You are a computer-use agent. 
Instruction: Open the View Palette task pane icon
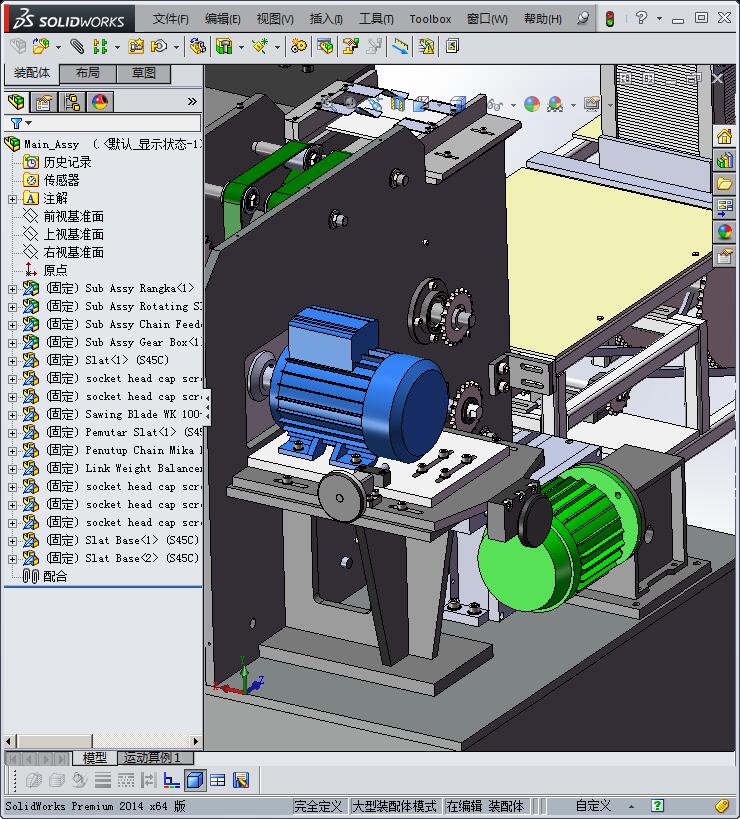pyautogui.click(x=724, y=207)
